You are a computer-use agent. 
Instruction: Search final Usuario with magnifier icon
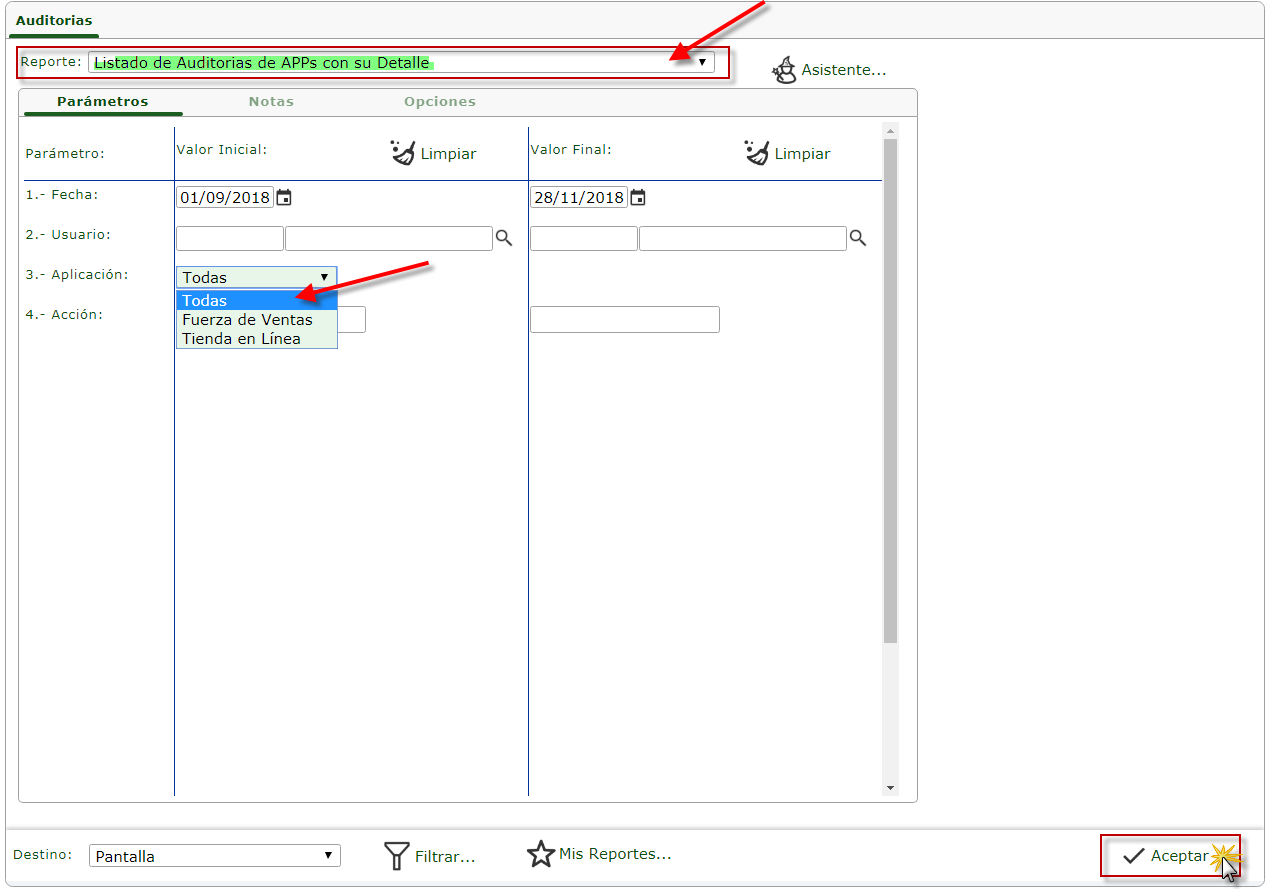tap(857, 238)
